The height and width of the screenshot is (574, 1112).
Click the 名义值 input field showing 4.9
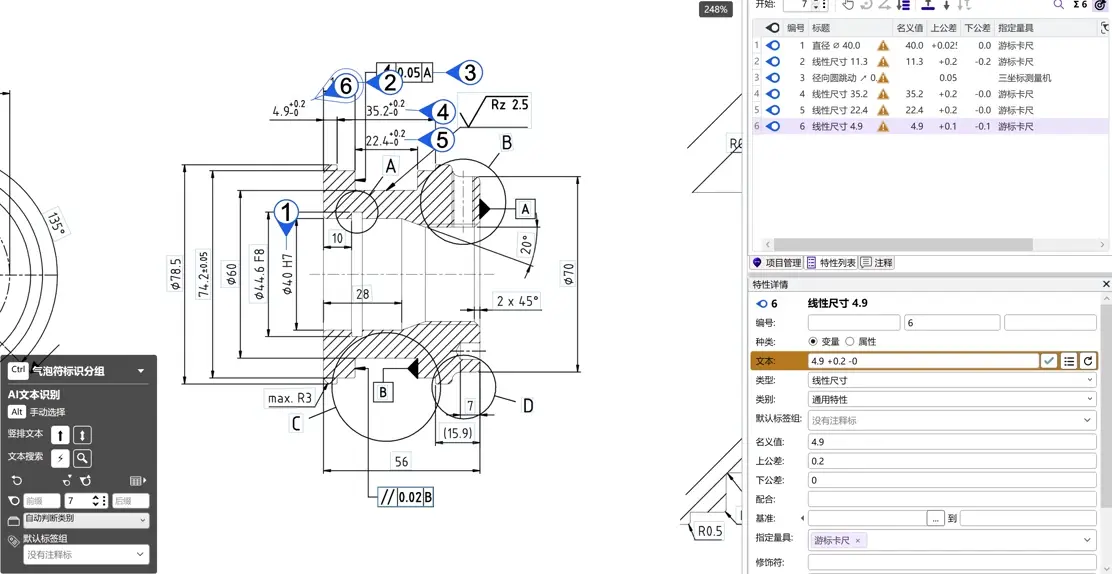click(x=952, y=441)
